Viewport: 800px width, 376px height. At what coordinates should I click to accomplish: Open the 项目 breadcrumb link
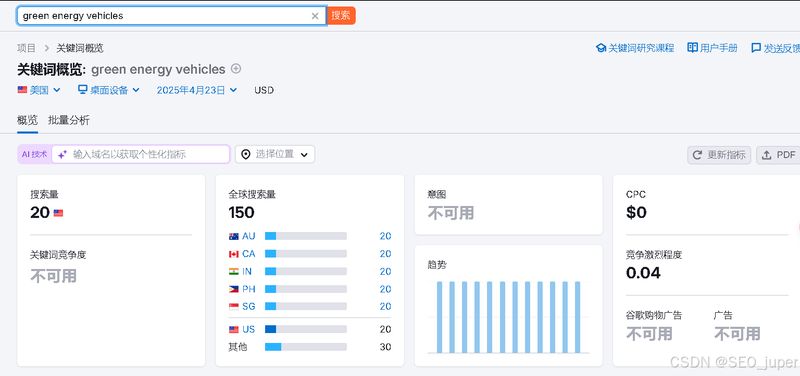27,48
